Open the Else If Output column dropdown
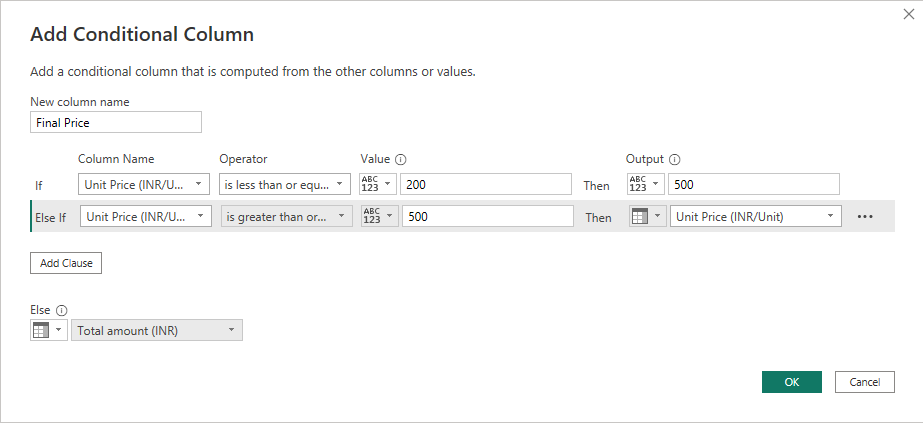The height and width of the screenshot is (423, 923). point(756,217)
